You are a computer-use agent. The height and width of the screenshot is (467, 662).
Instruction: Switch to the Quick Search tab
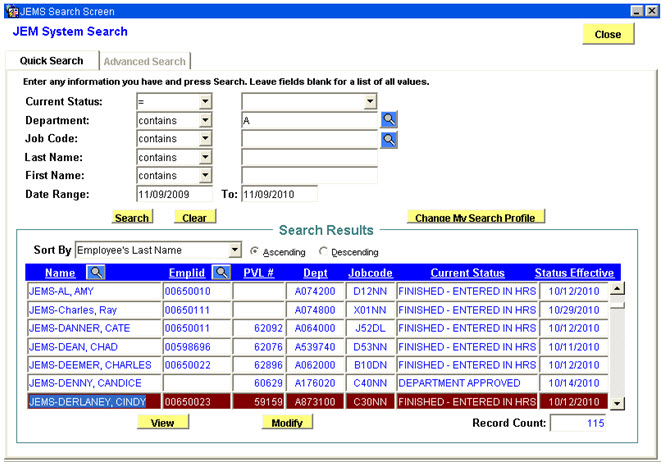52,61
